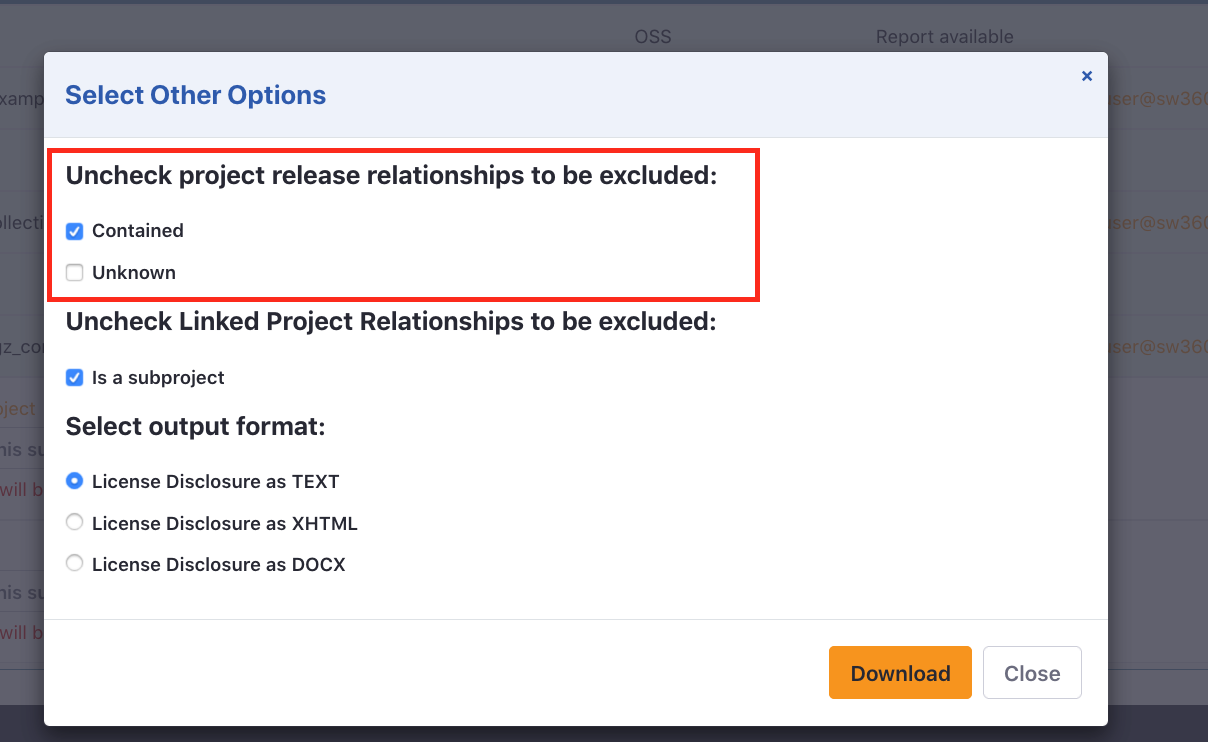The height and width of the screenshot is (742, 1208).
Task: Click the Download button
Action: point(899,672)
